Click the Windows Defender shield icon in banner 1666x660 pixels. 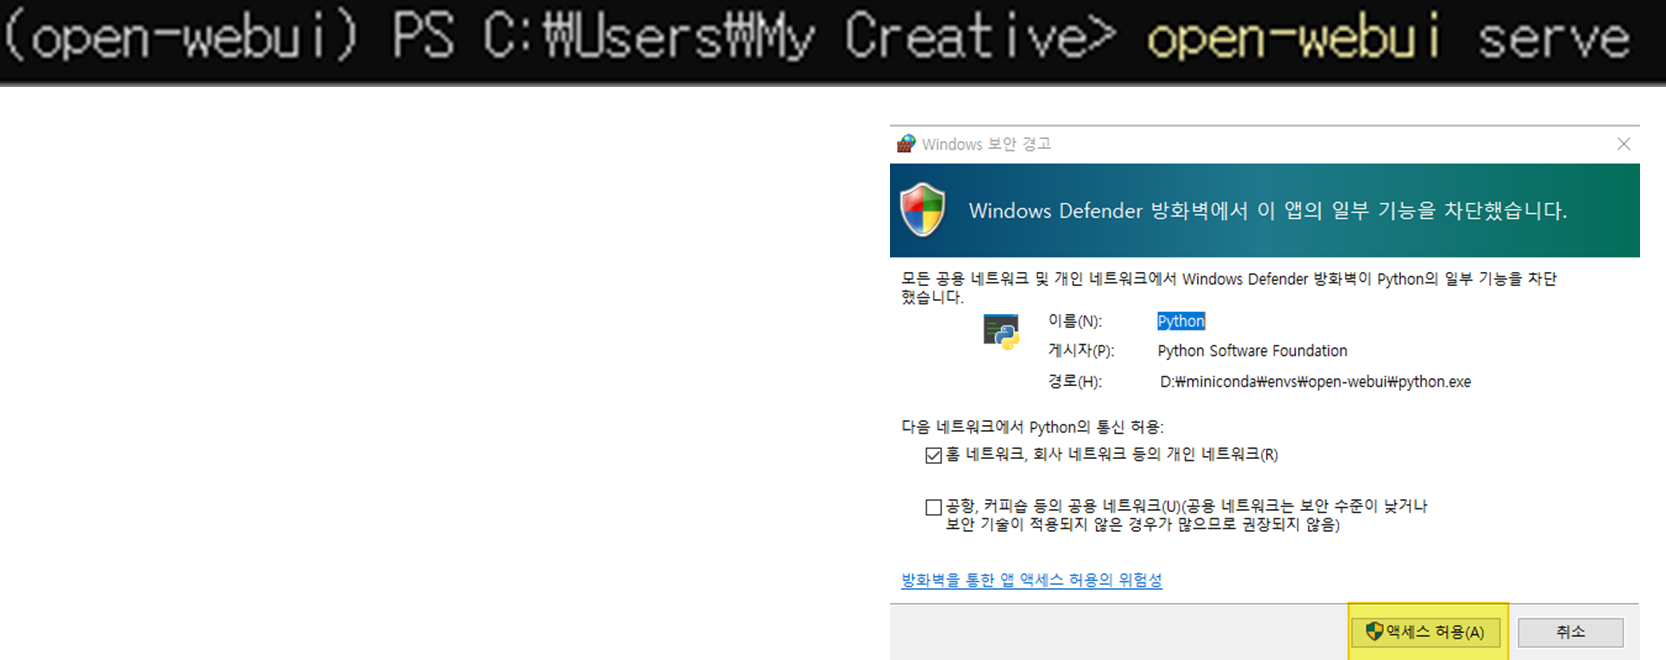tap(922, 210)
